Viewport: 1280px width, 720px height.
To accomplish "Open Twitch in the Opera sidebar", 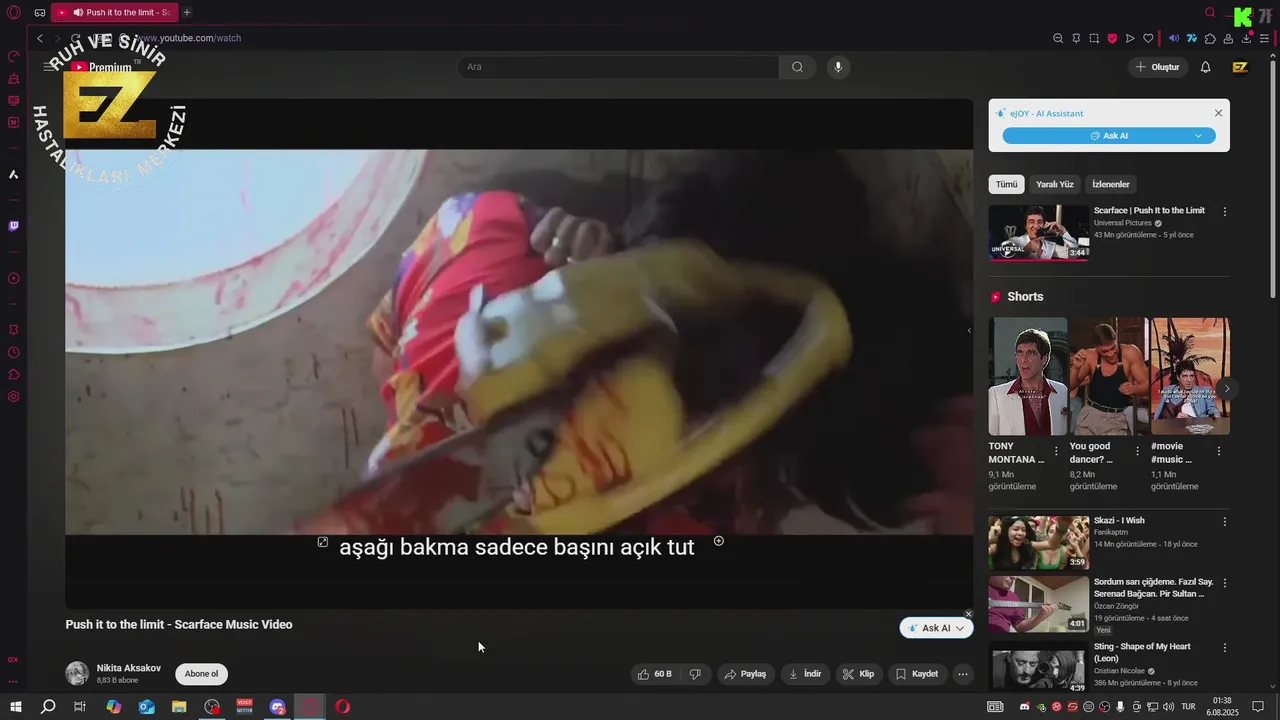I will click(x=13, y=226).
